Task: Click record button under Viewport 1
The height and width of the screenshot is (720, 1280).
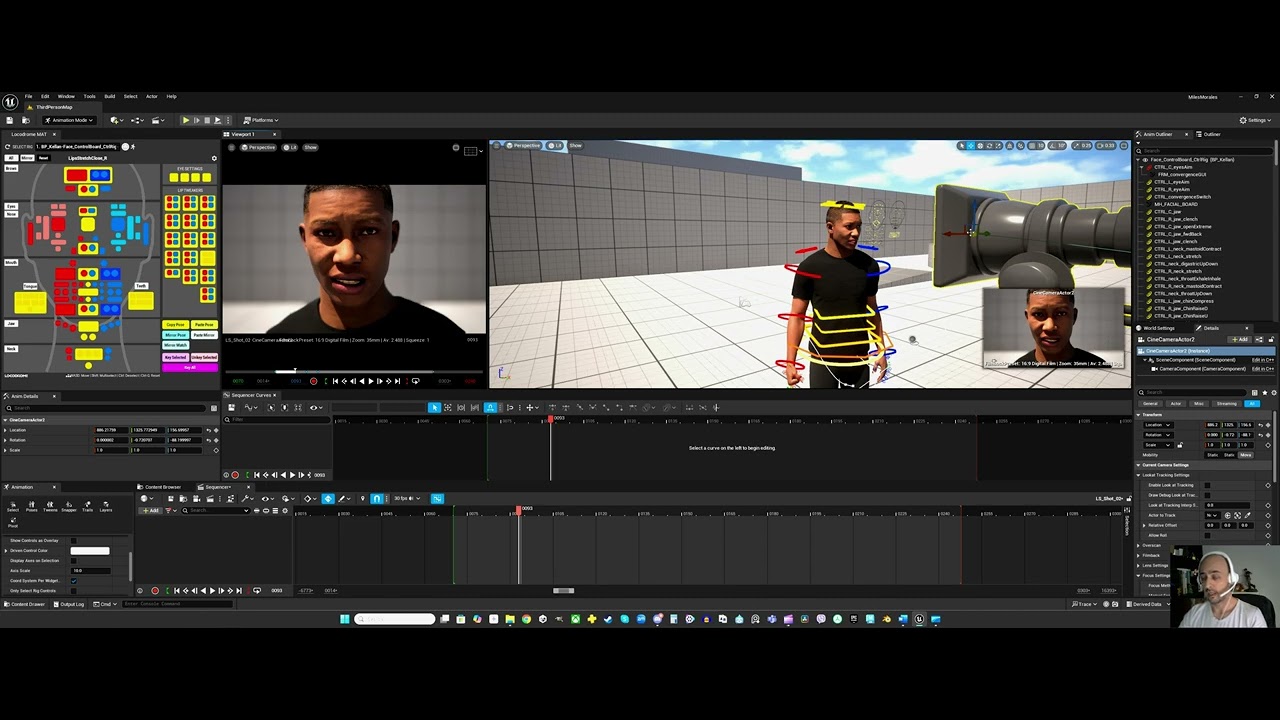Action: click(x=314, y=381)
